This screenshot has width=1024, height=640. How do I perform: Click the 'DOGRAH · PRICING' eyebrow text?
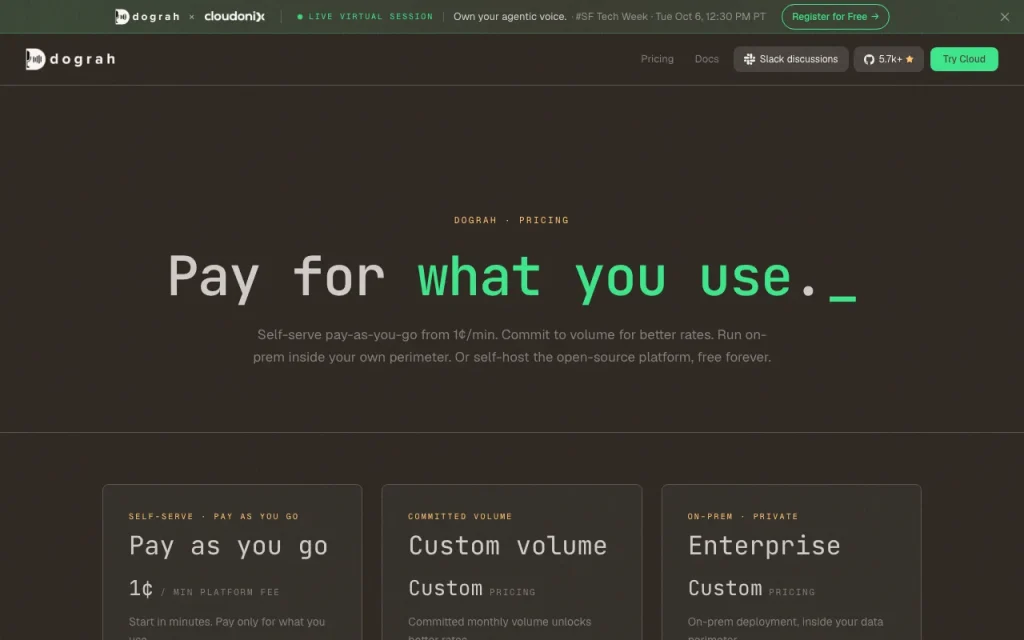click(x=511, y=220)
